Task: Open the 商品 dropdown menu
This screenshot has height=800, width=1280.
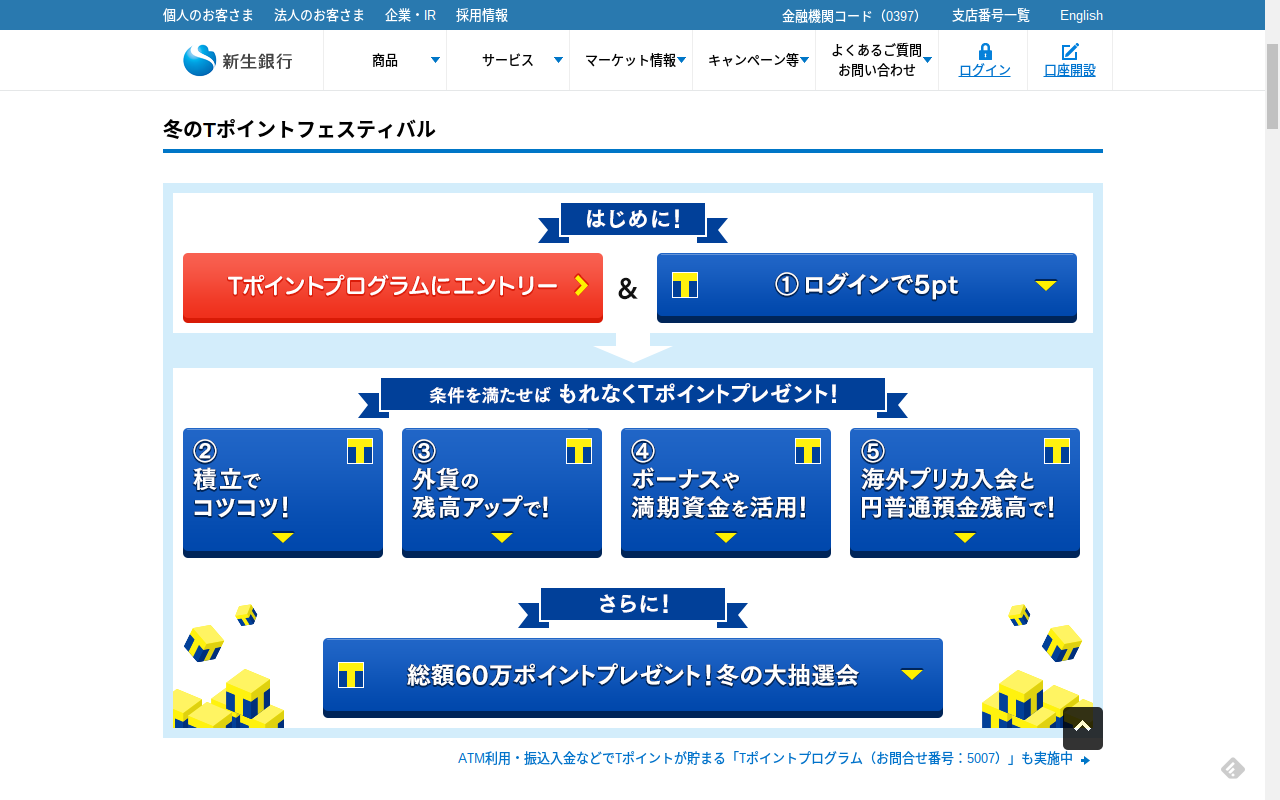Action: point(385,60)
